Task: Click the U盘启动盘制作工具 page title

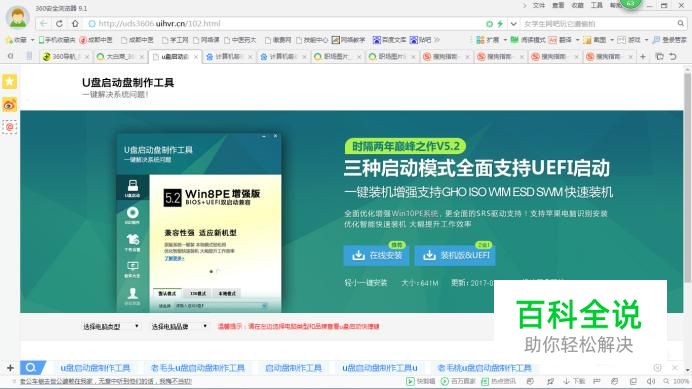Action: (x=128, y=83)
